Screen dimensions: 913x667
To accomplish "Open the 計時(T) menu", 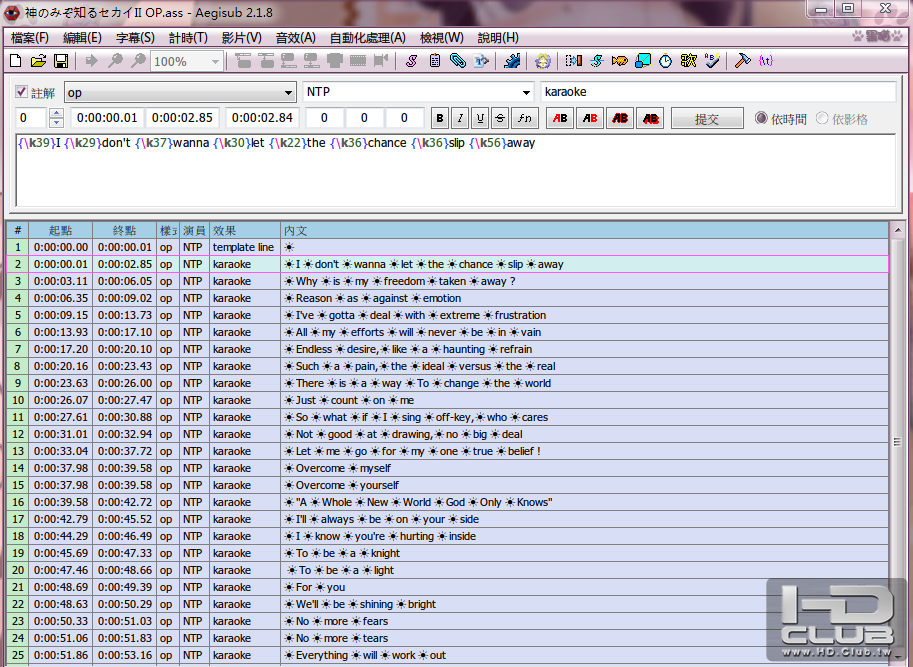I will point(188,38).
